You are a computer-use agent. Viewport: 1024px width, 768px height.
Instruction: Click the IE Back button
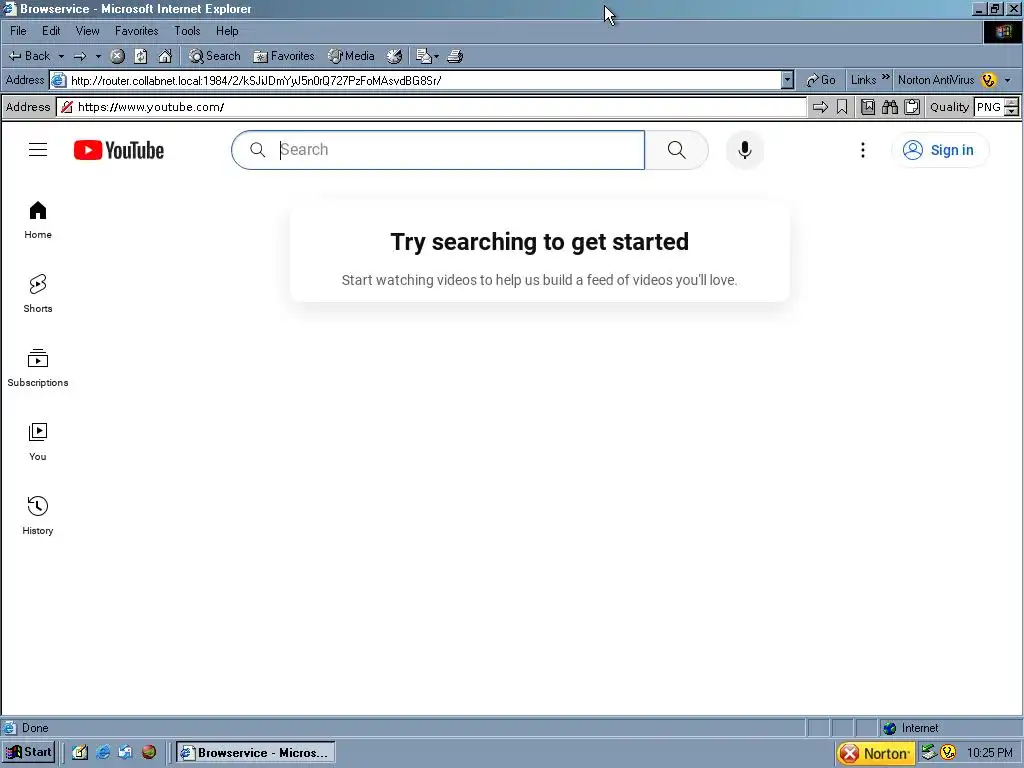point(29,56)
